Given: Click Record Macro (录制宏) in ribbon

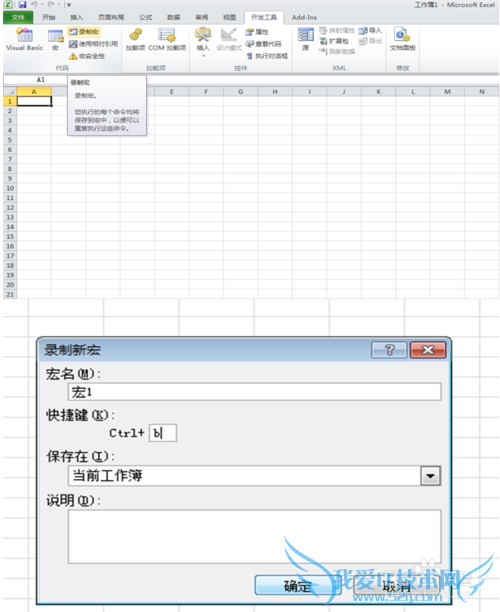Looking at the screenshot, I should 84,32.
